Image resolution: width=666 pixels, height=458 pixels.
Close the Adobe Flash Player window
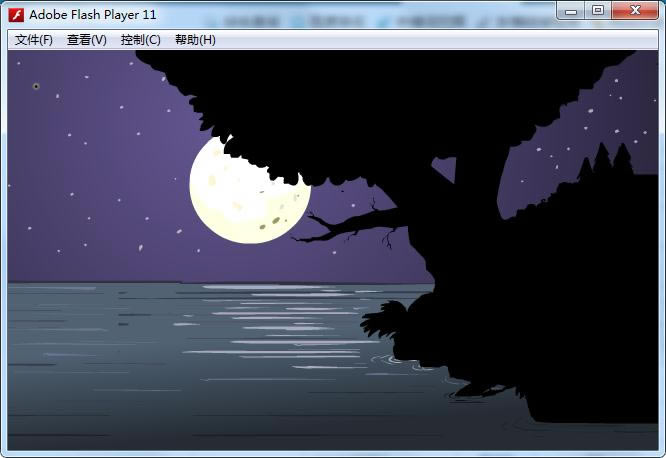tap(635, 11)
